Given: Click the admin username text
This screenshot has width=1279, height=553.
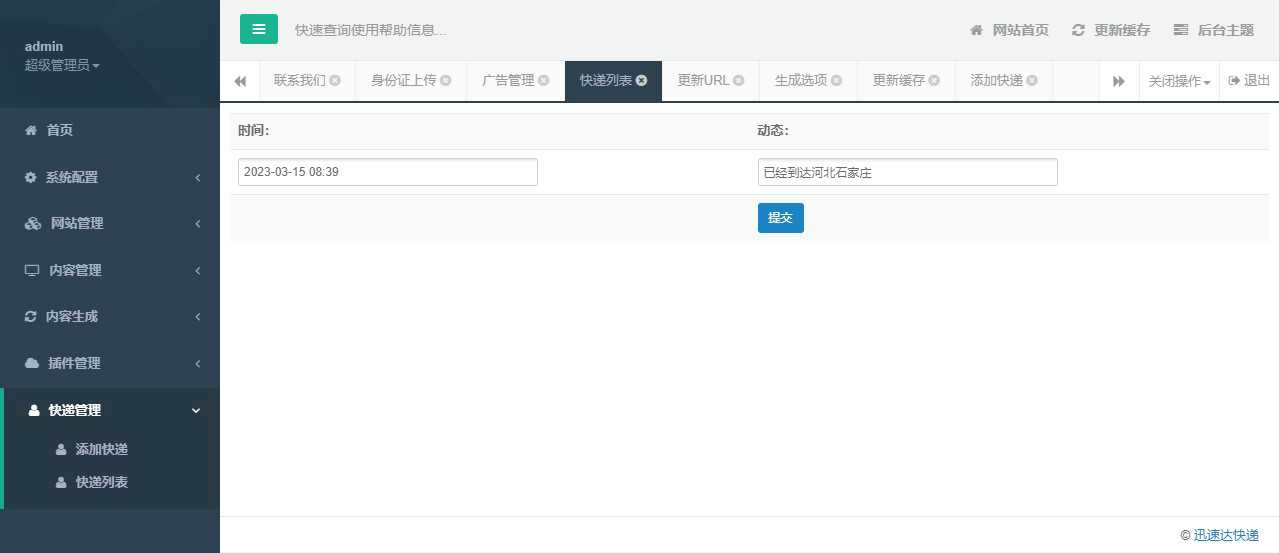Looking at the screenshot, I should (44, 46).
